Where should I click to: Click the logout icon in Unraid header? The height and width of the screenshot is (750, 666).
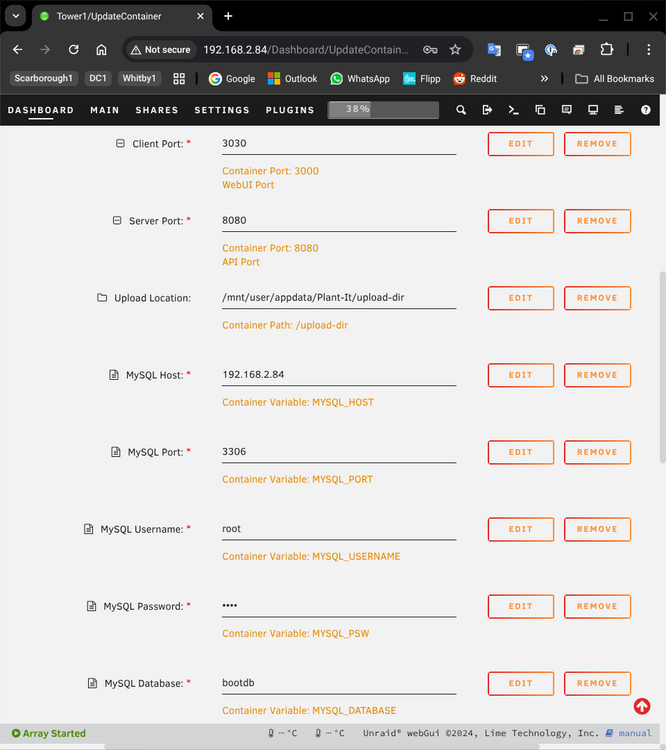pos(487,110)
